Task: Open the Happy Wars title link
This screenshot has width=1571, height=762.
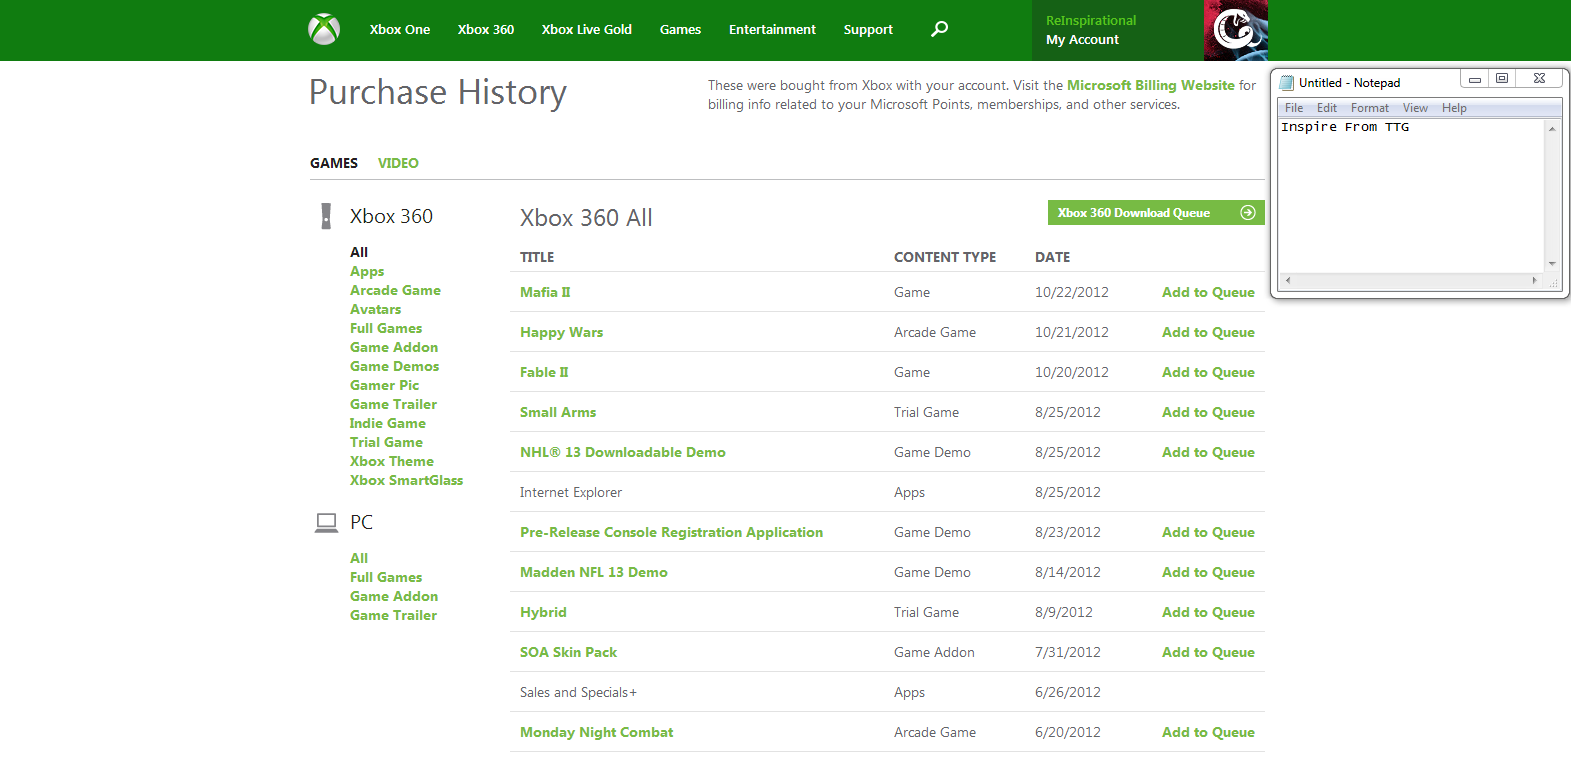Action: coord(561,332)
